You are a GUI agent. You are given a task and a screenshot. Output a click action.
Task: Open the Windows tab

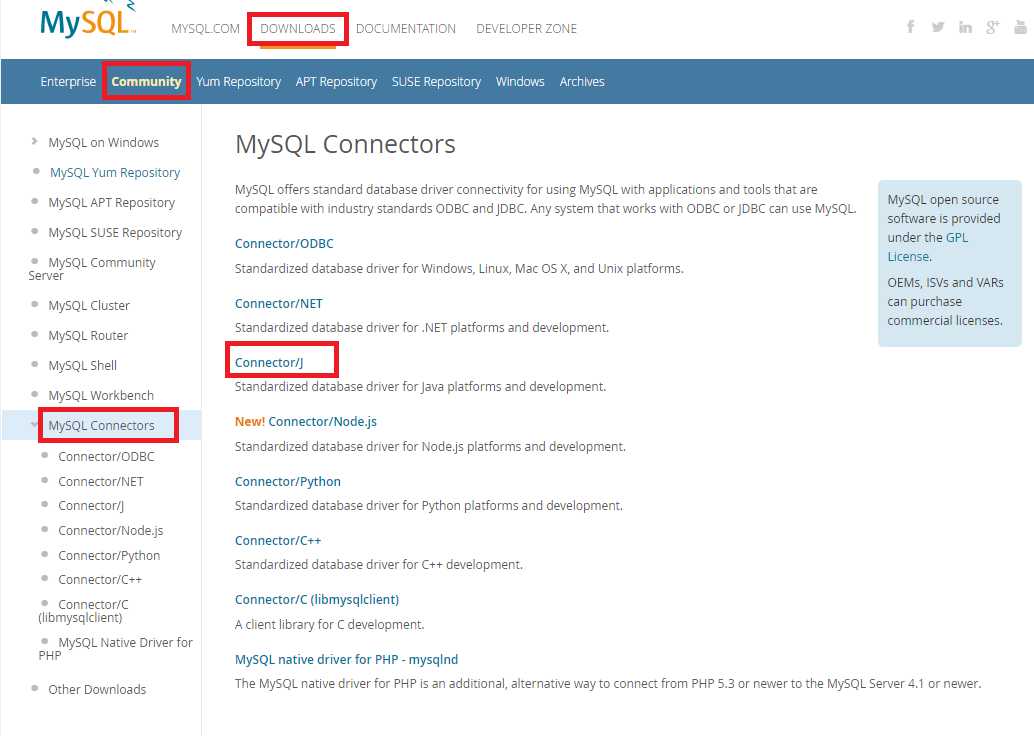520,82
